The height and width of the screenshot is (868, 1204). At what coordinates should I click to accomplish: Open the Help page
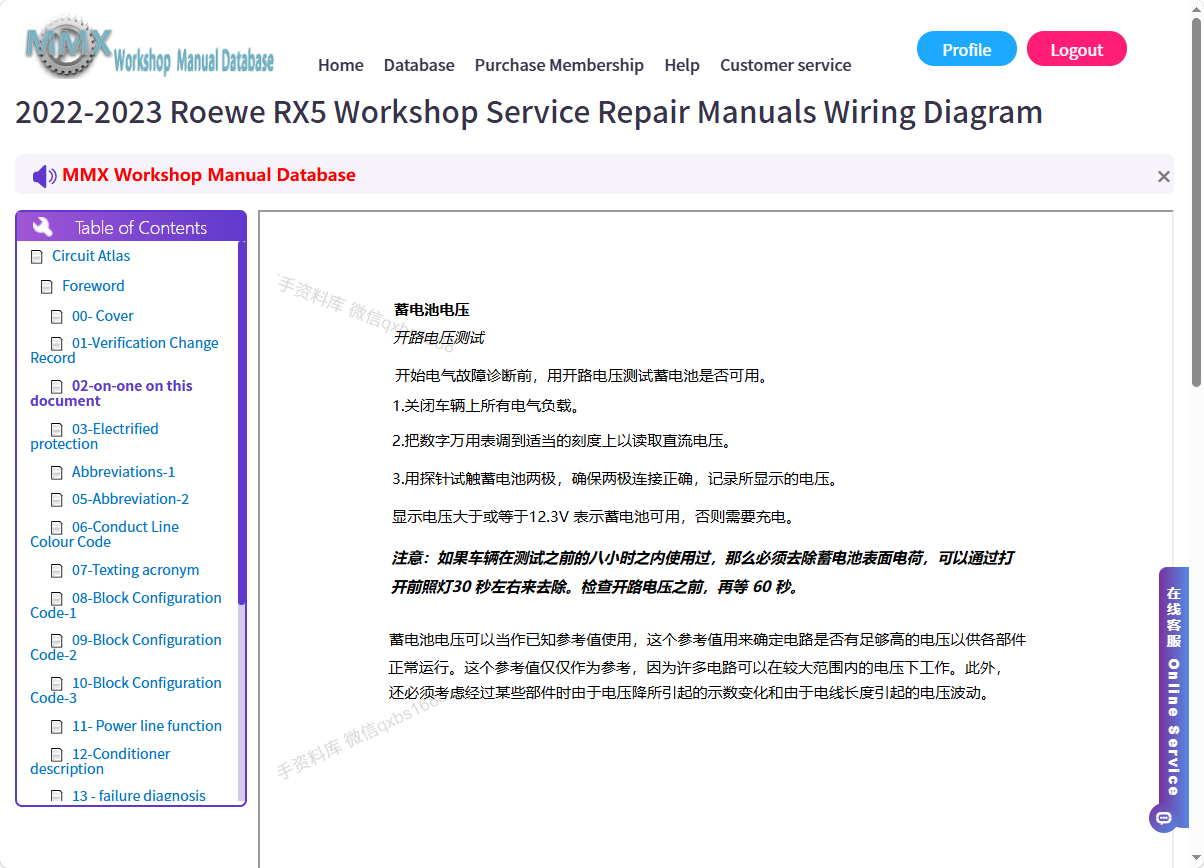pos(682,65)
